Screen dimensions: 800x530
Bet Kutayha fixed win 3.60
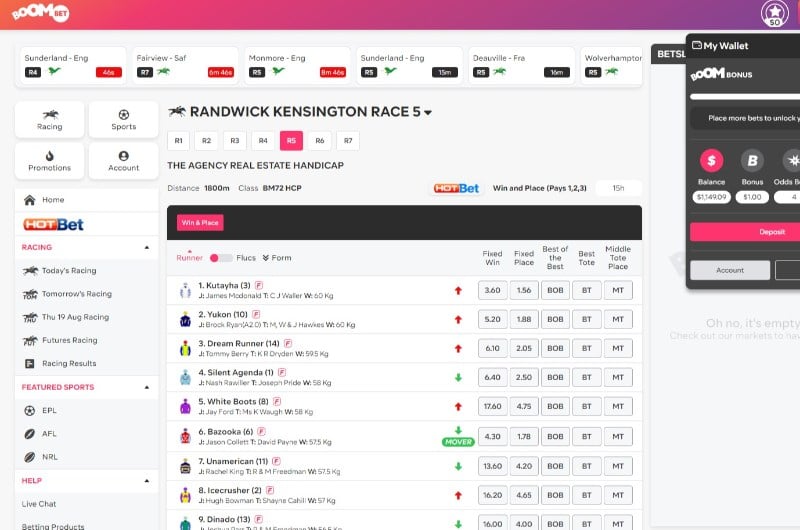click(x=492, y=290)
